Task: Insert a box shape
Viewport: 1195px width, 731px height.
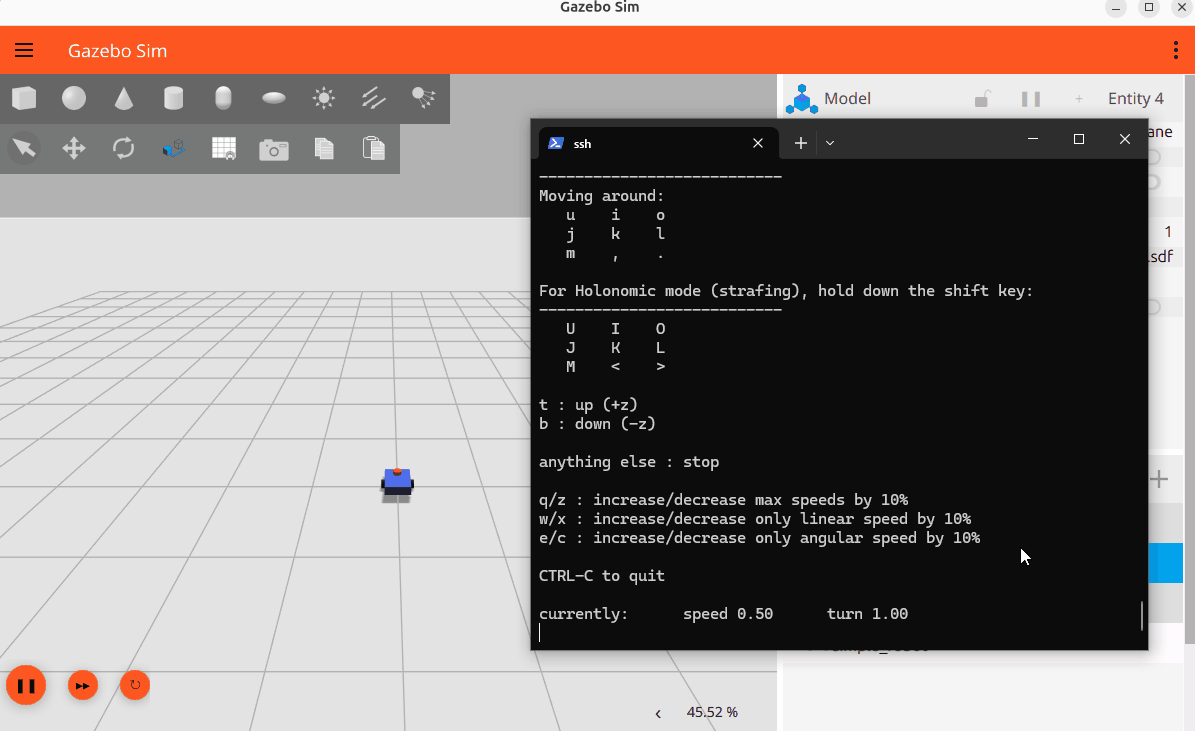Action: 24,98
